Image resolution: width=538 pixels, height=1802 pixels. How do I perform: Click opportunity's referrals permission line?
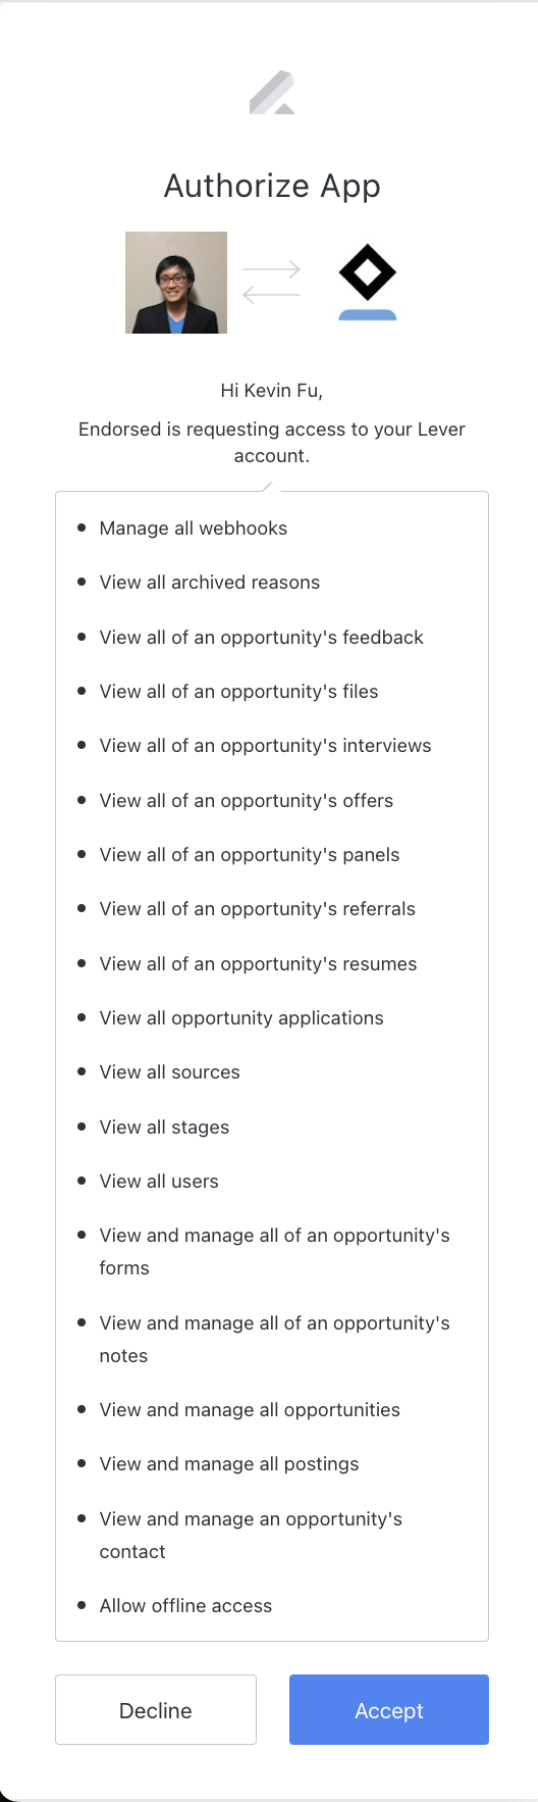click(257, 909)
